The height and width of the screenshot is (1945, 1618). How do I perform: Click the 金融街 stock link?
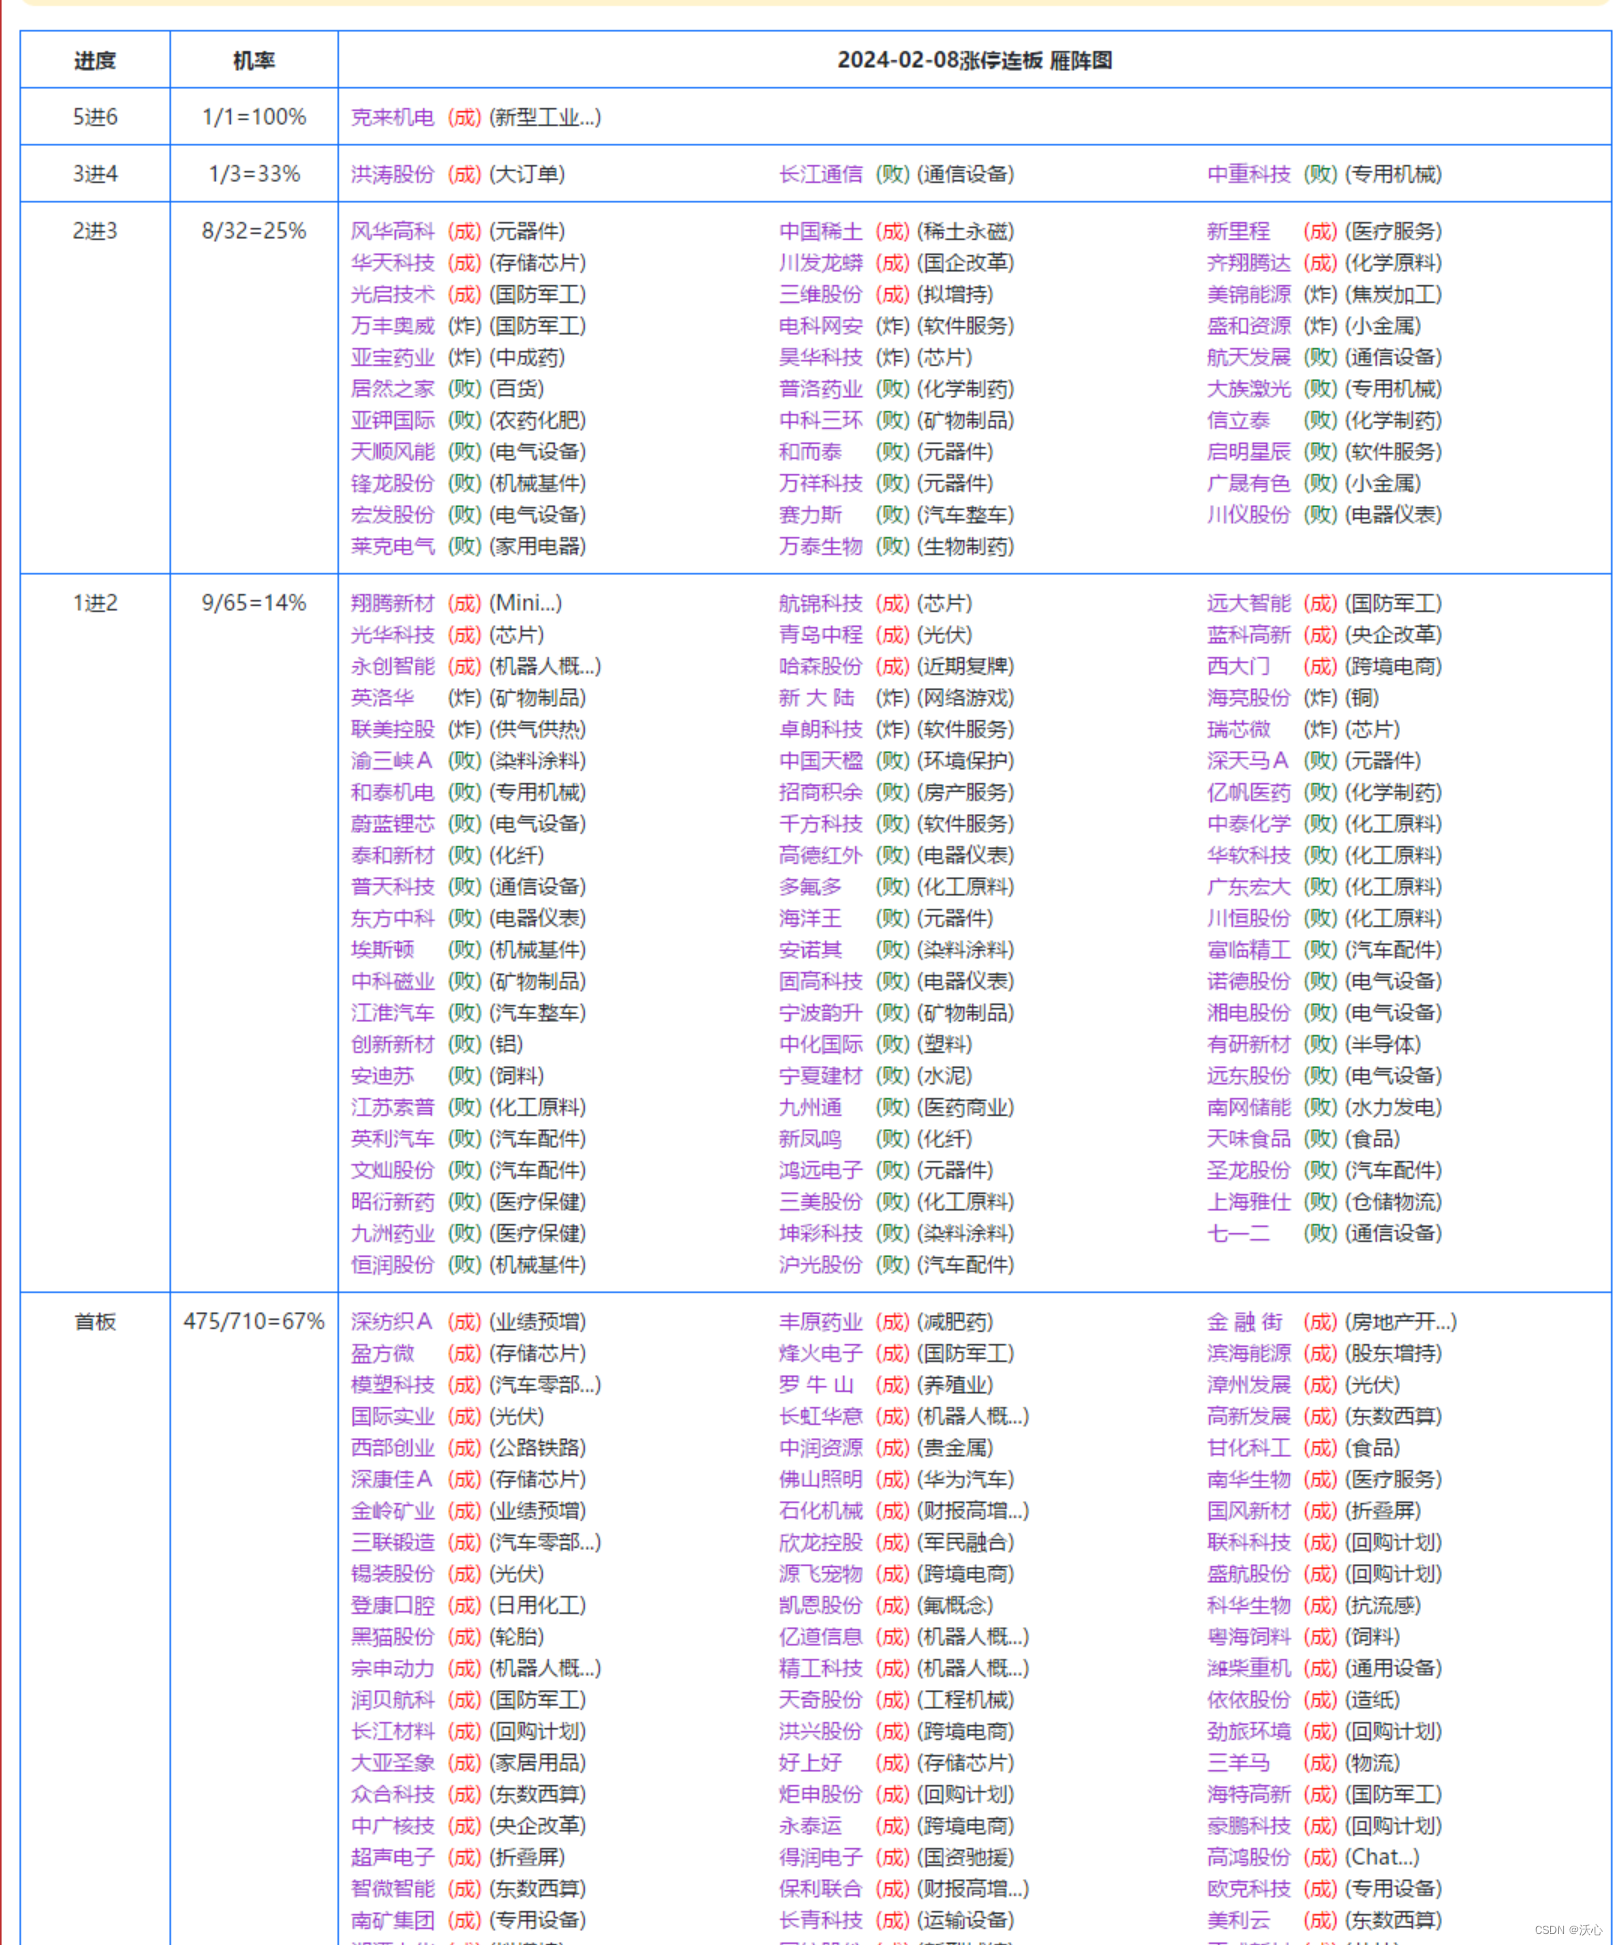1244,1321
